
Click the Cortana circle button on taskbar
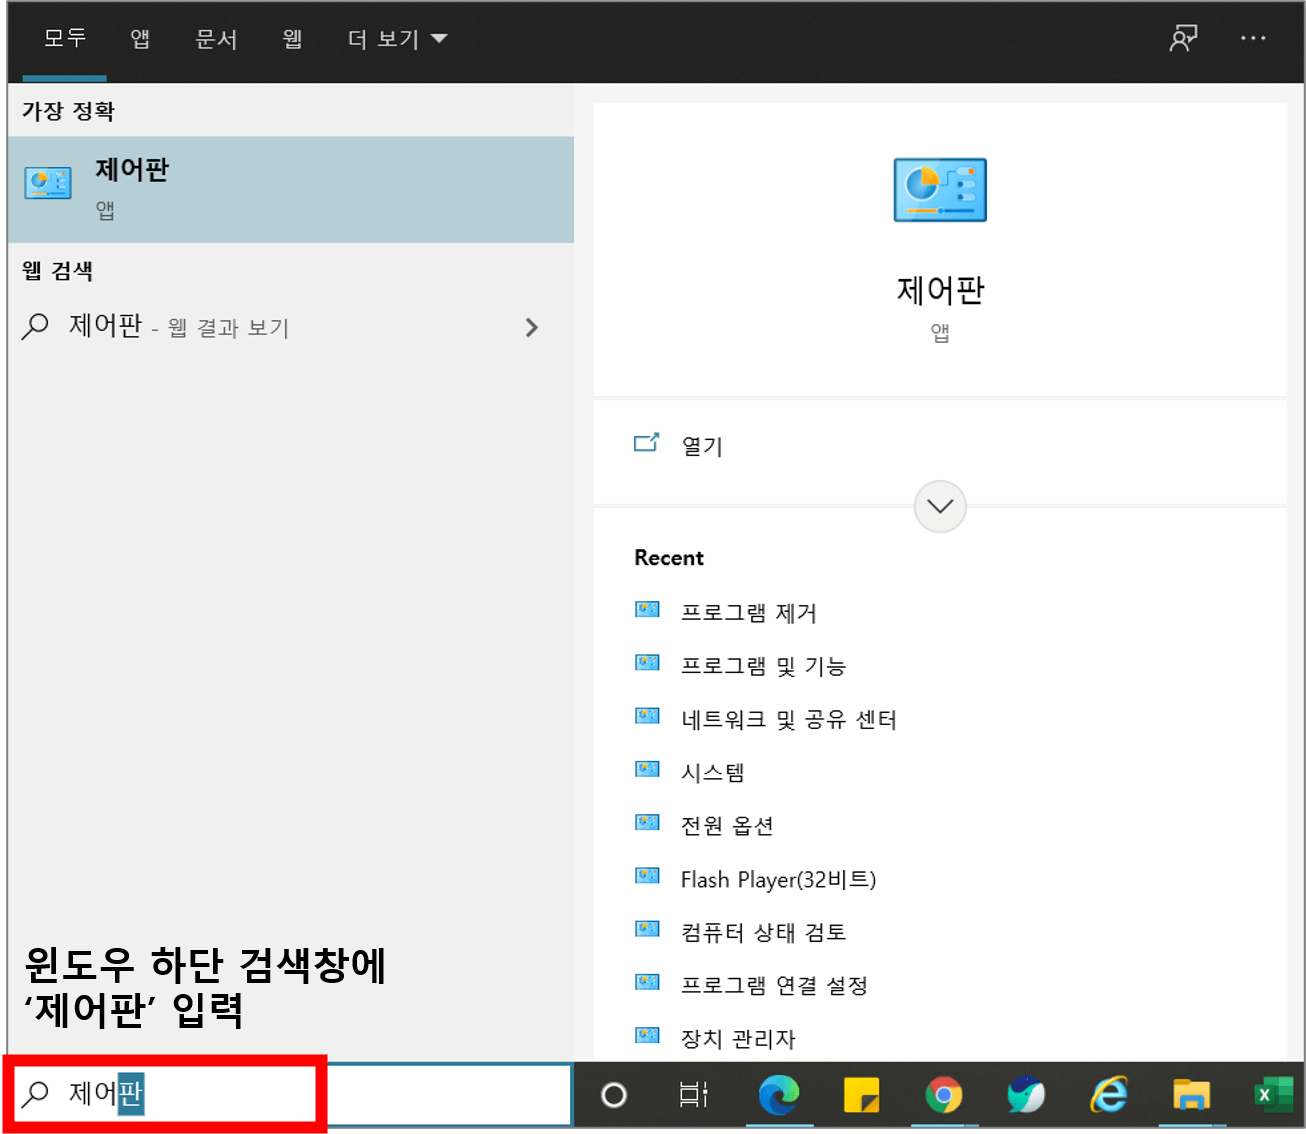614,1095
